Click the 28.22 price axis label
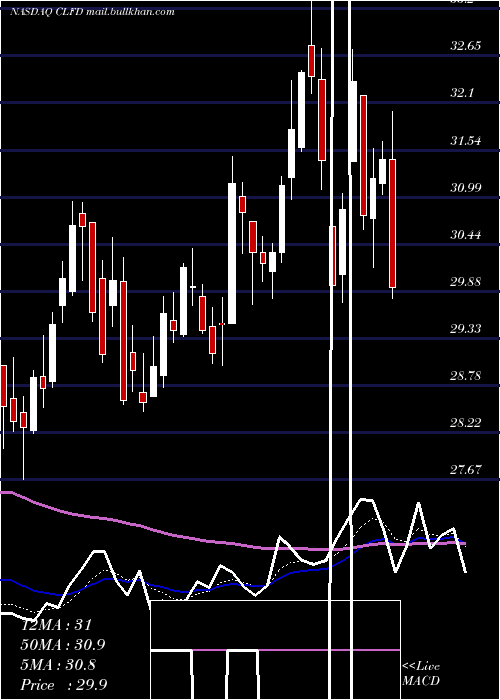Screen dimensions: 500x700 coord(466,422)
